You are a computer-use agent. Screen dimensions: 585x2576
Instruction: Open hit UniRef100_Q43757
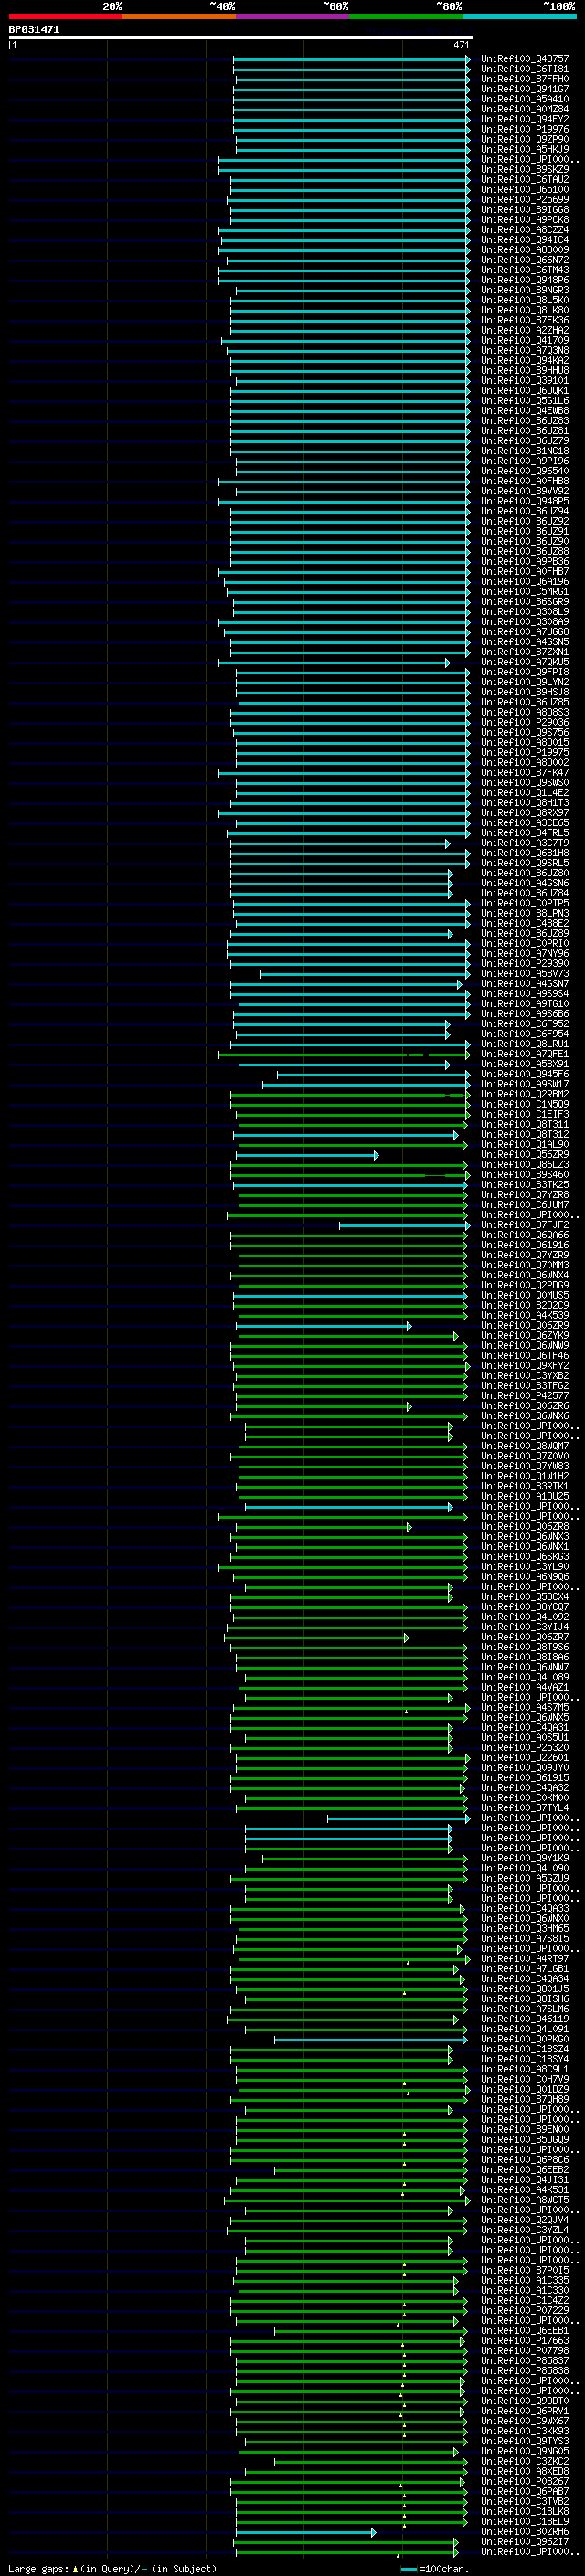pos(524,59)
